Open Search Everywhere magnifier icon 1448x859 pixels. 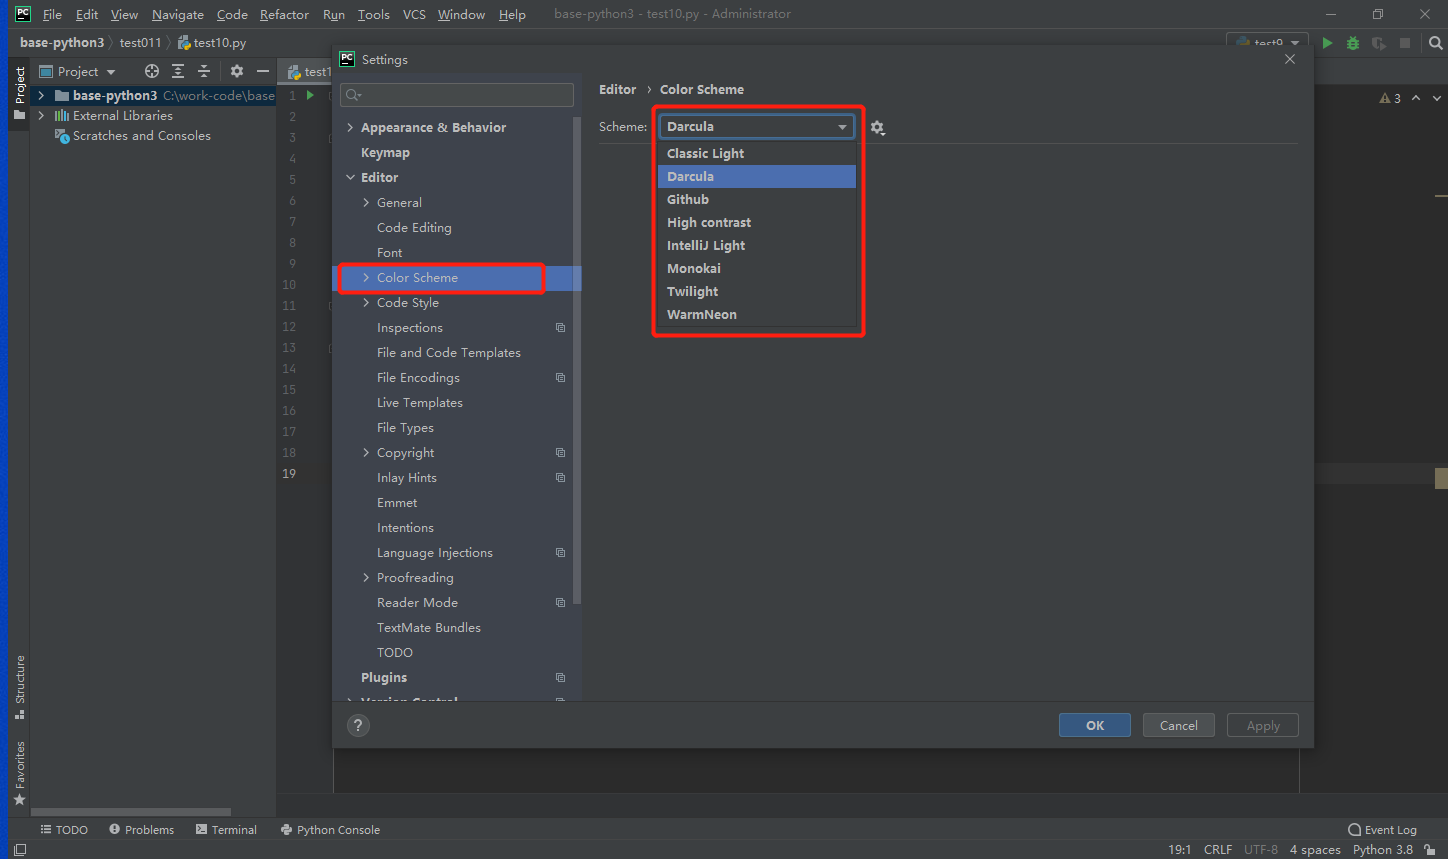click(1436, 43)
